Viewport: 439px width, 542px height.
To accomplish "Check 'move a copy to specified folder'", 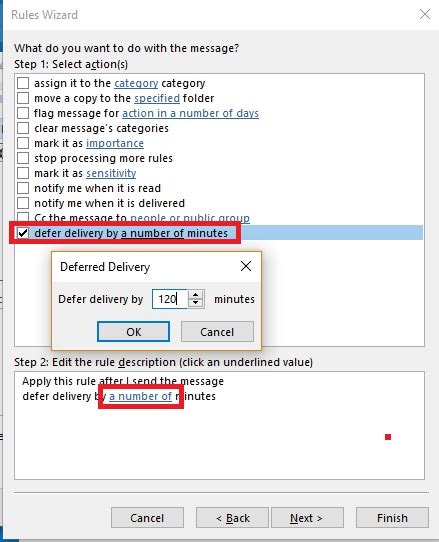I will [x=23, y=98].
